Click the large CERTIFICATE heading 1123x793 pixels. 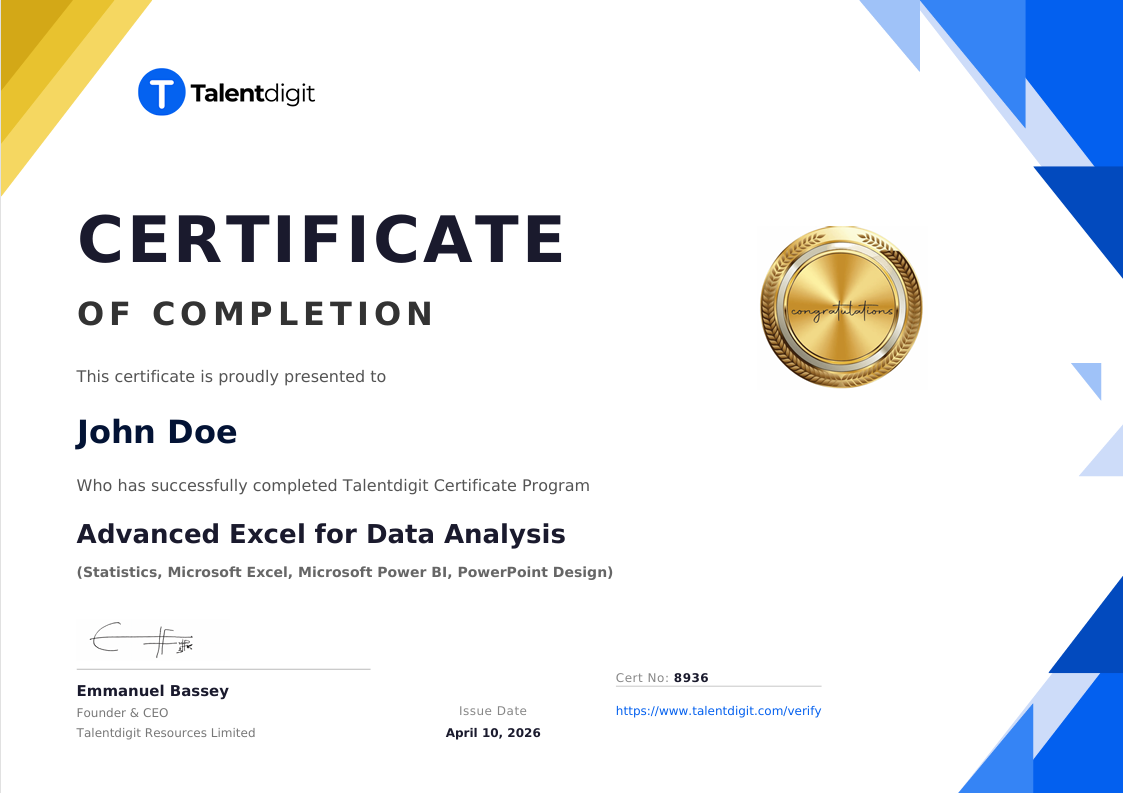(321, 240)
